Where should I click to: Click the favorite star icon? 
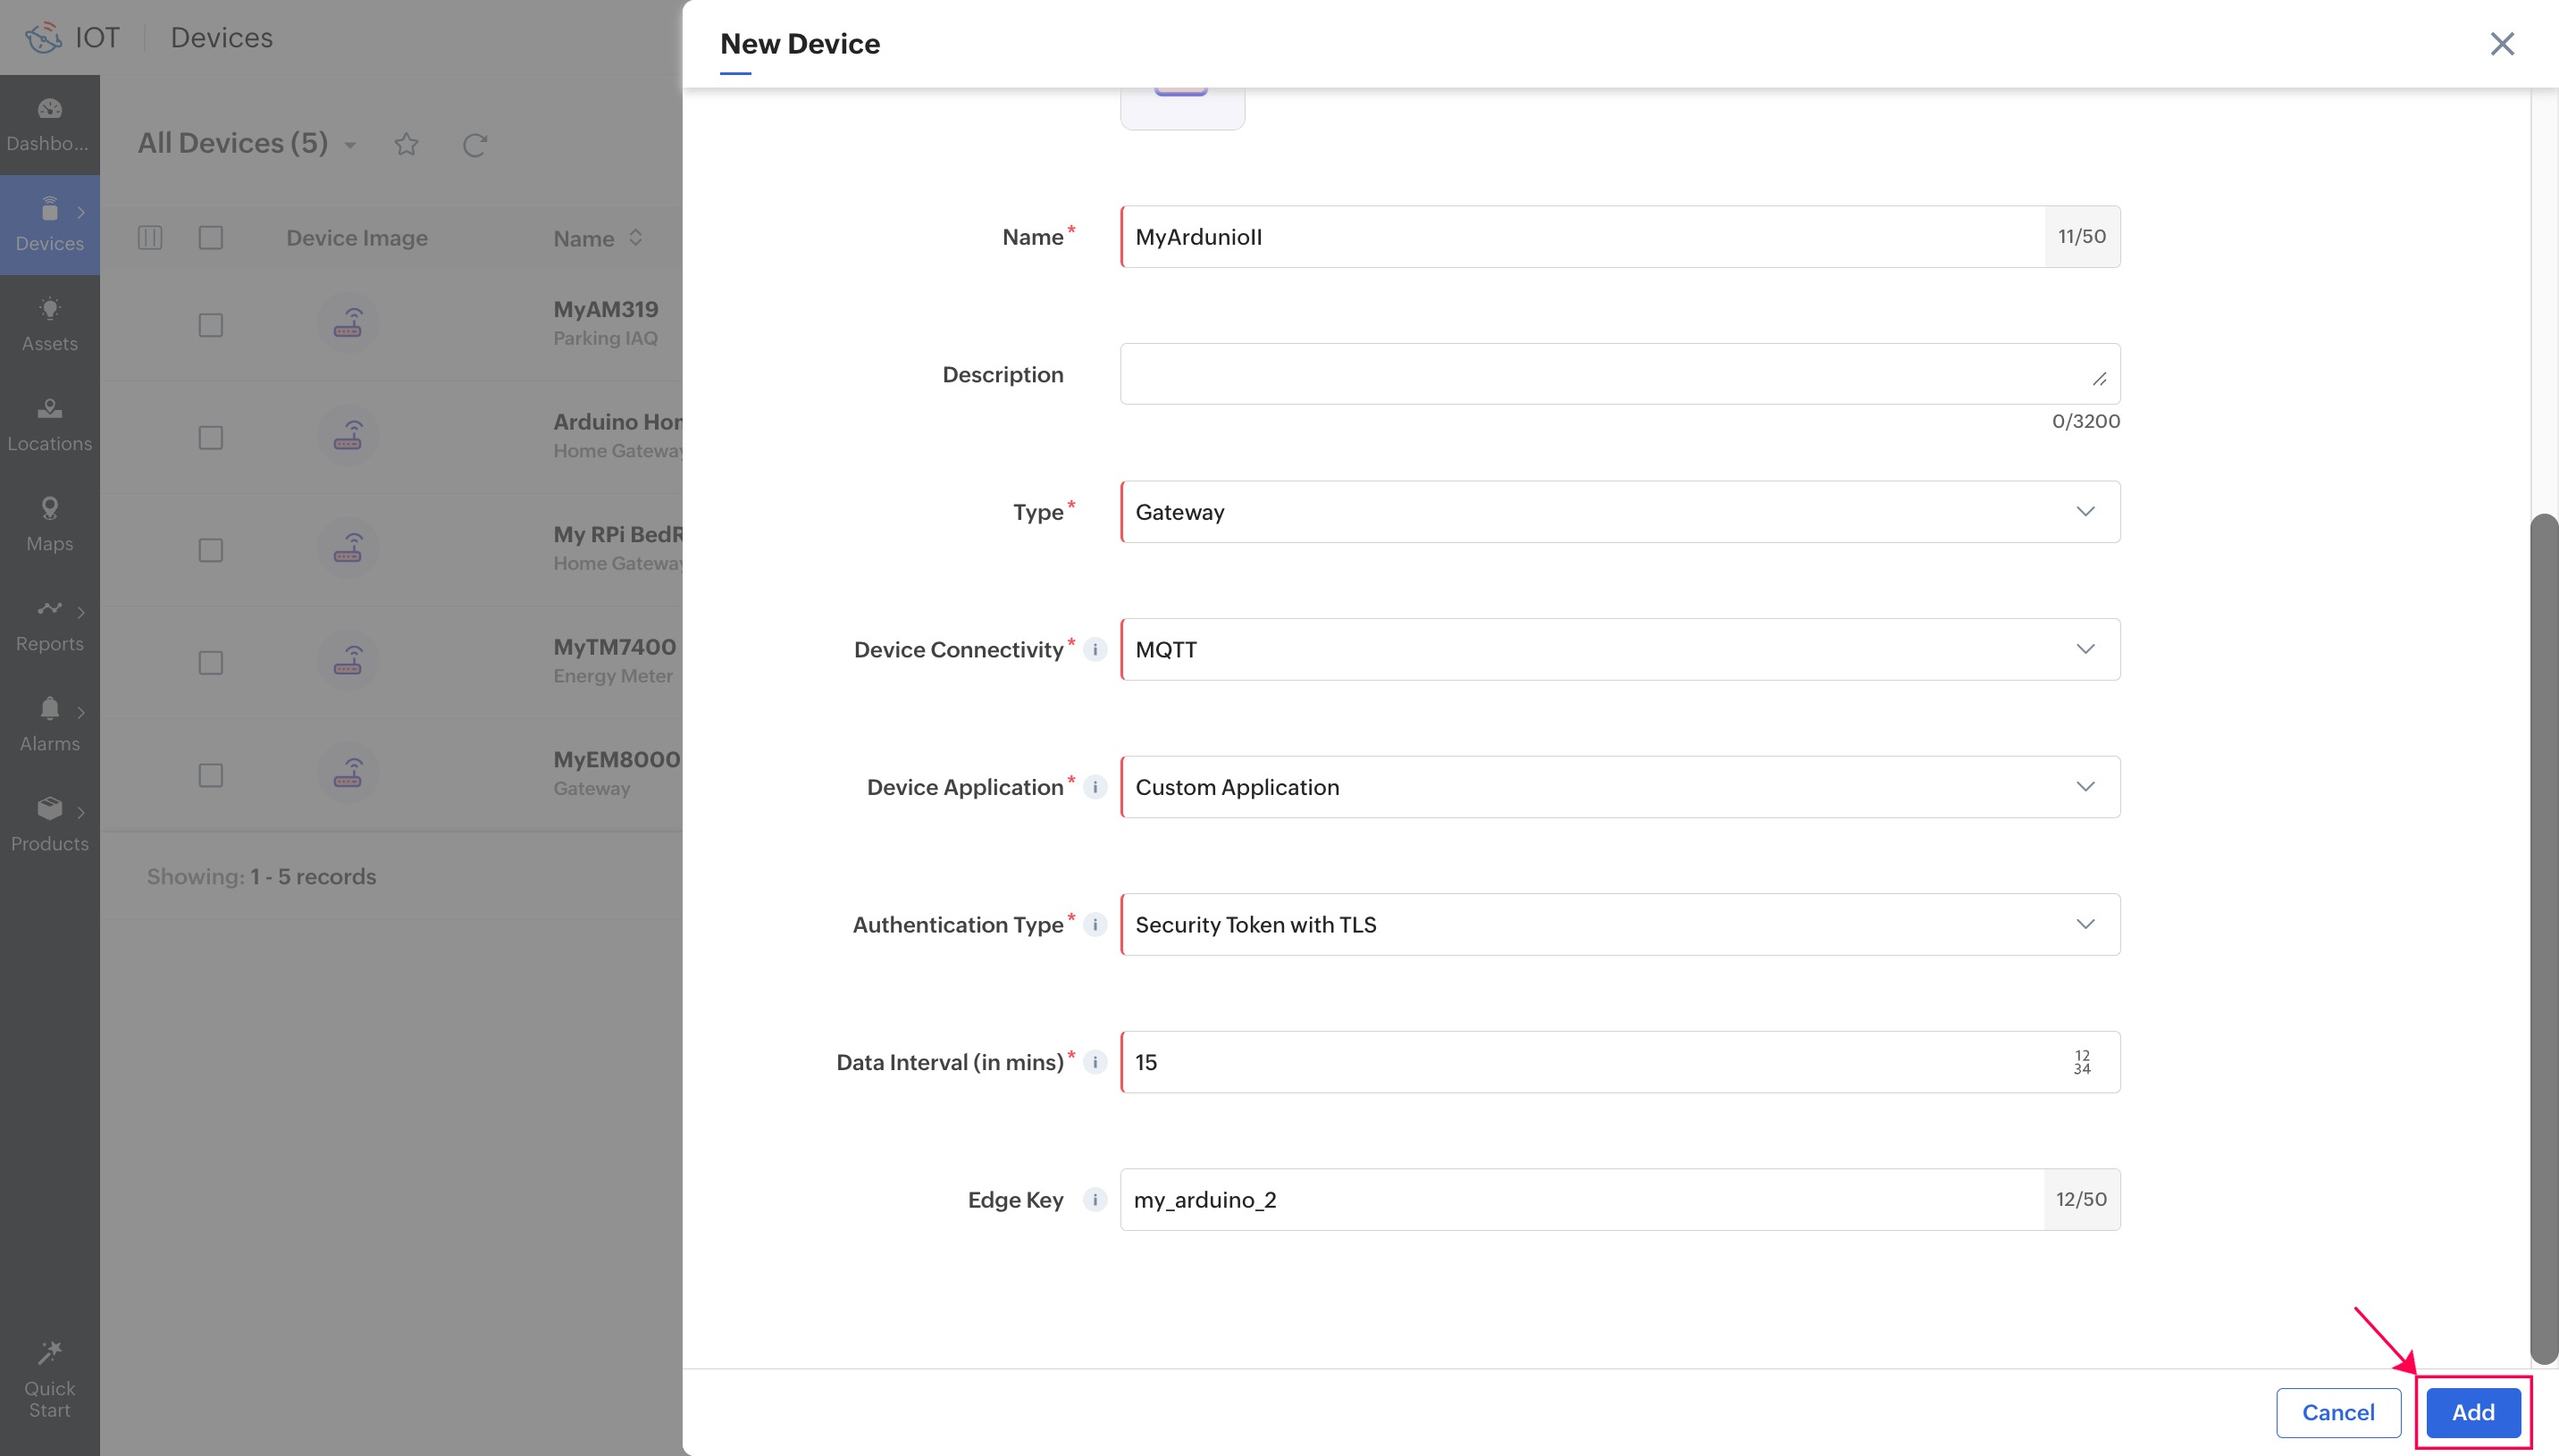pos(406,144)
